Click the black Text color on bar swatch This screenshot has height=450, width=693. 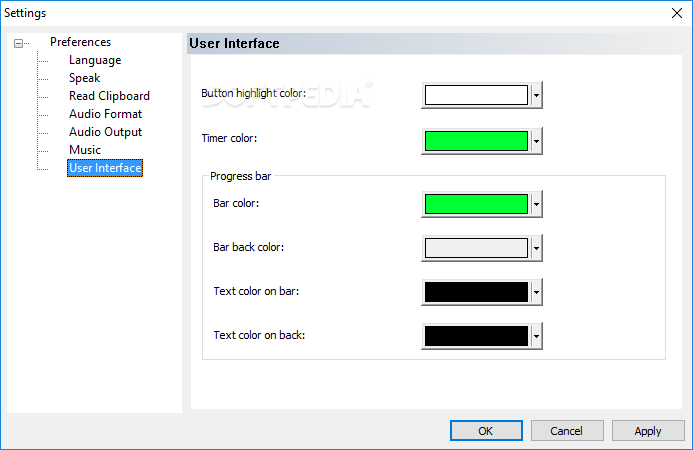(476, 292)
